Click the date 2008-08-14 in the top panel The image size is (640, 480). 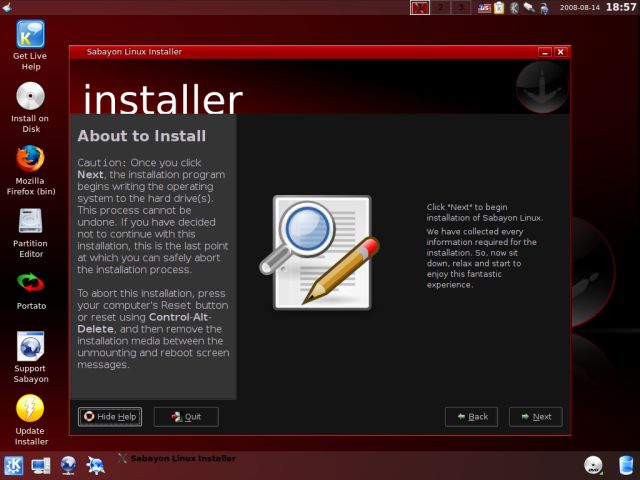pyautogui.click(x=580, y=8)
